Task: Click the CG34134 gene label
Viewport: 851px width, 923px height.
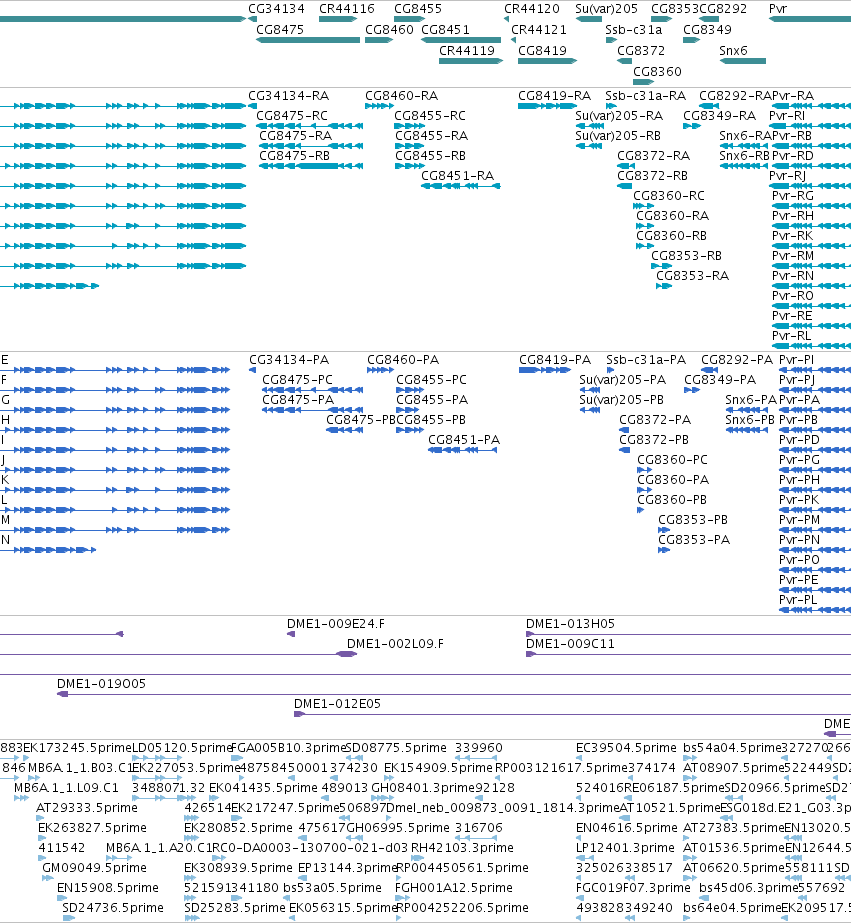Action: click(276, 9)
